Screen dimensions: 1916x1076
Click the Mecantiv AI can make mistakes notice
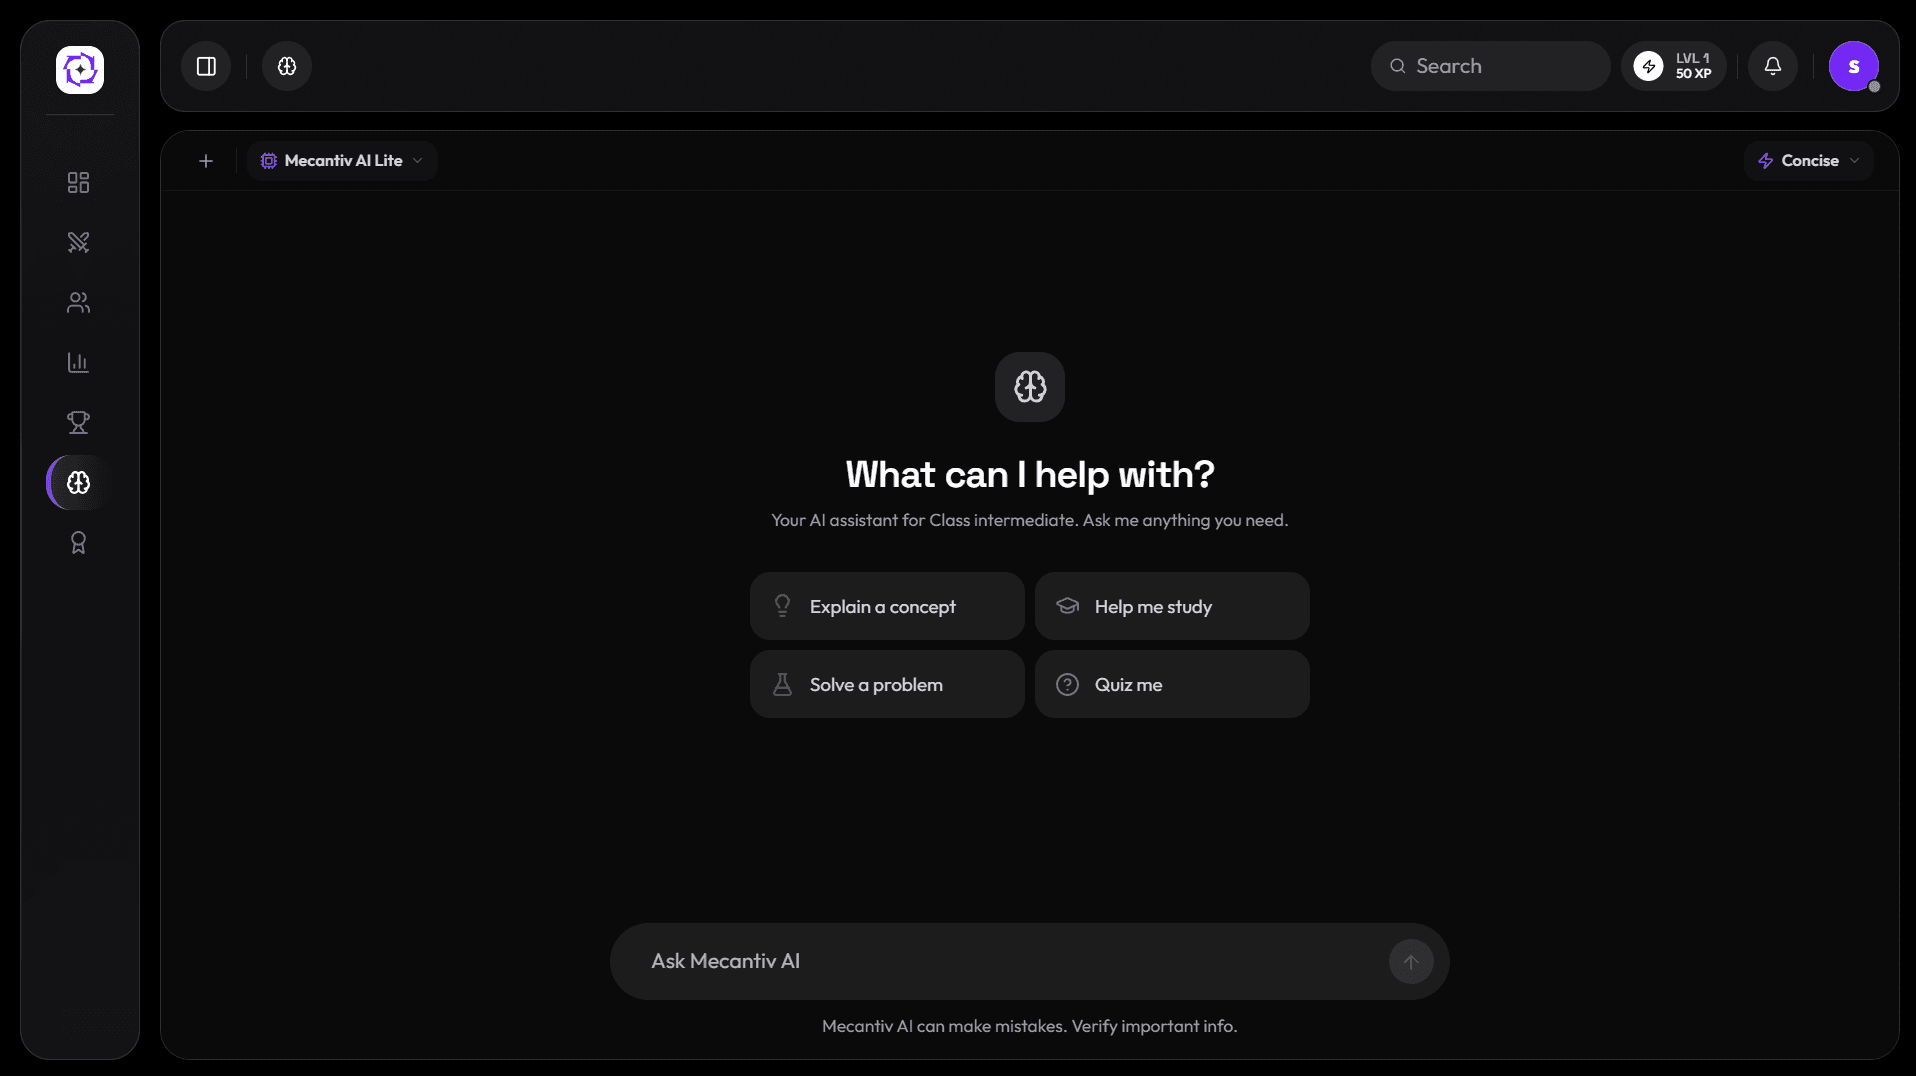point(1029,1026)
